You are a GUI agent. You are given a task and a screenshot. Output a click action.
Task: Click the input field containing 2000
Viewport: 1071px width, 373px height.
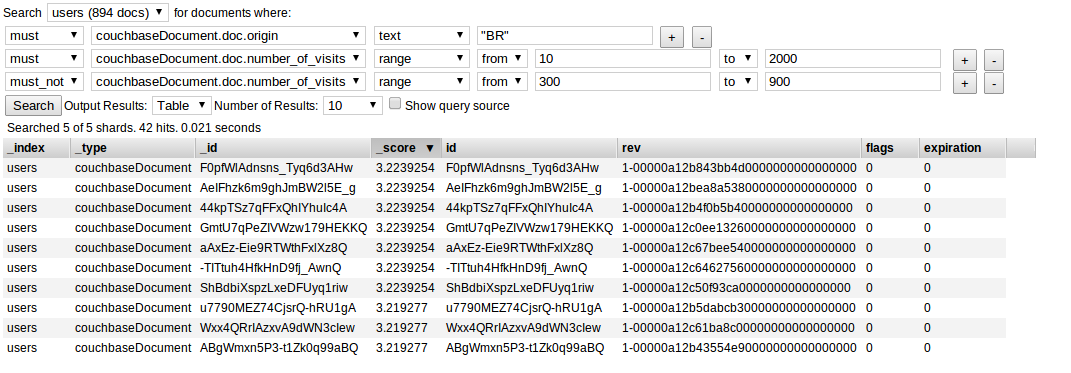[x=853, y=59]
